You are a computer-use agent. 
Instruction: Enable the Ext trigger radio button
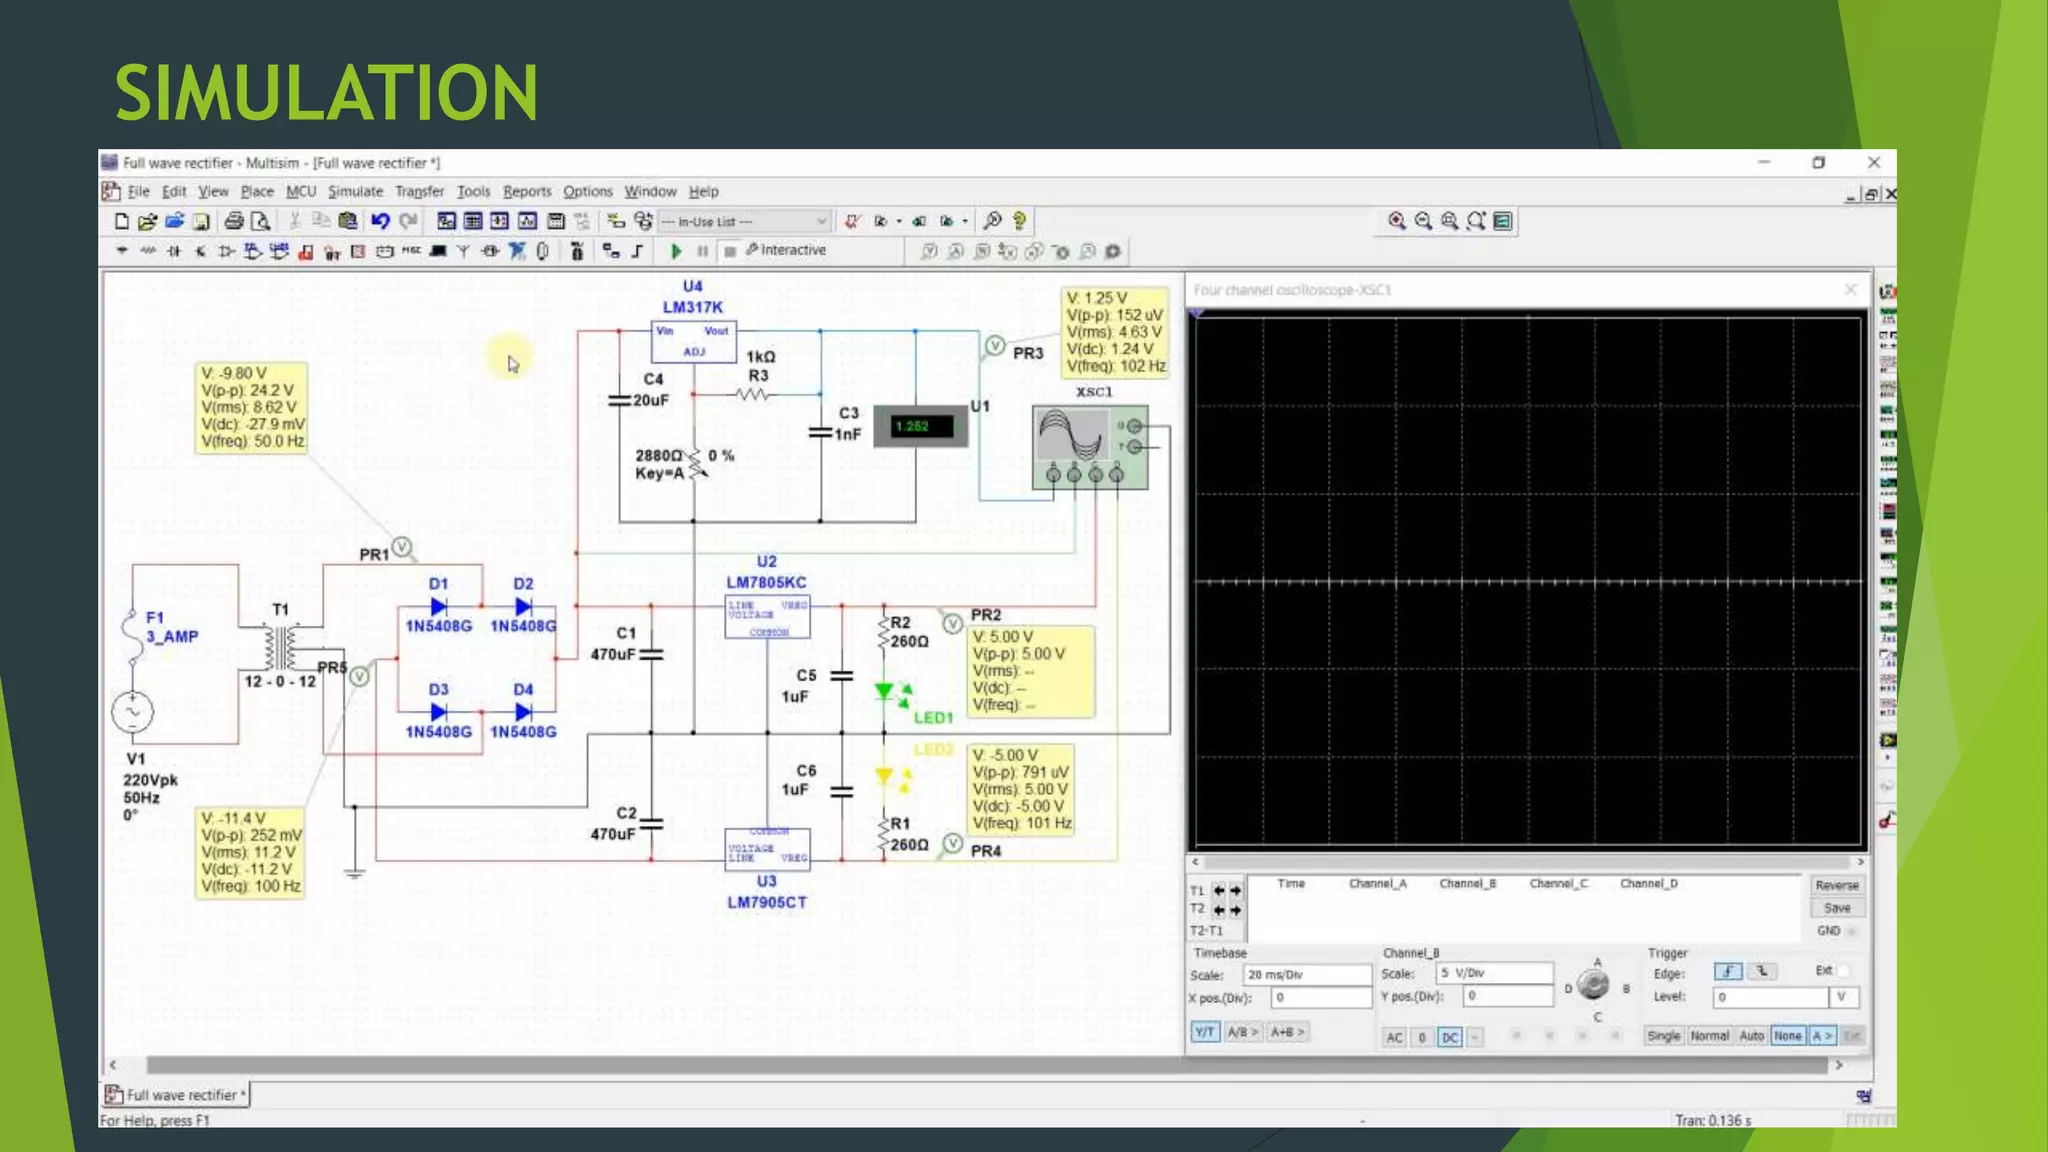(x=1843, y=971)
